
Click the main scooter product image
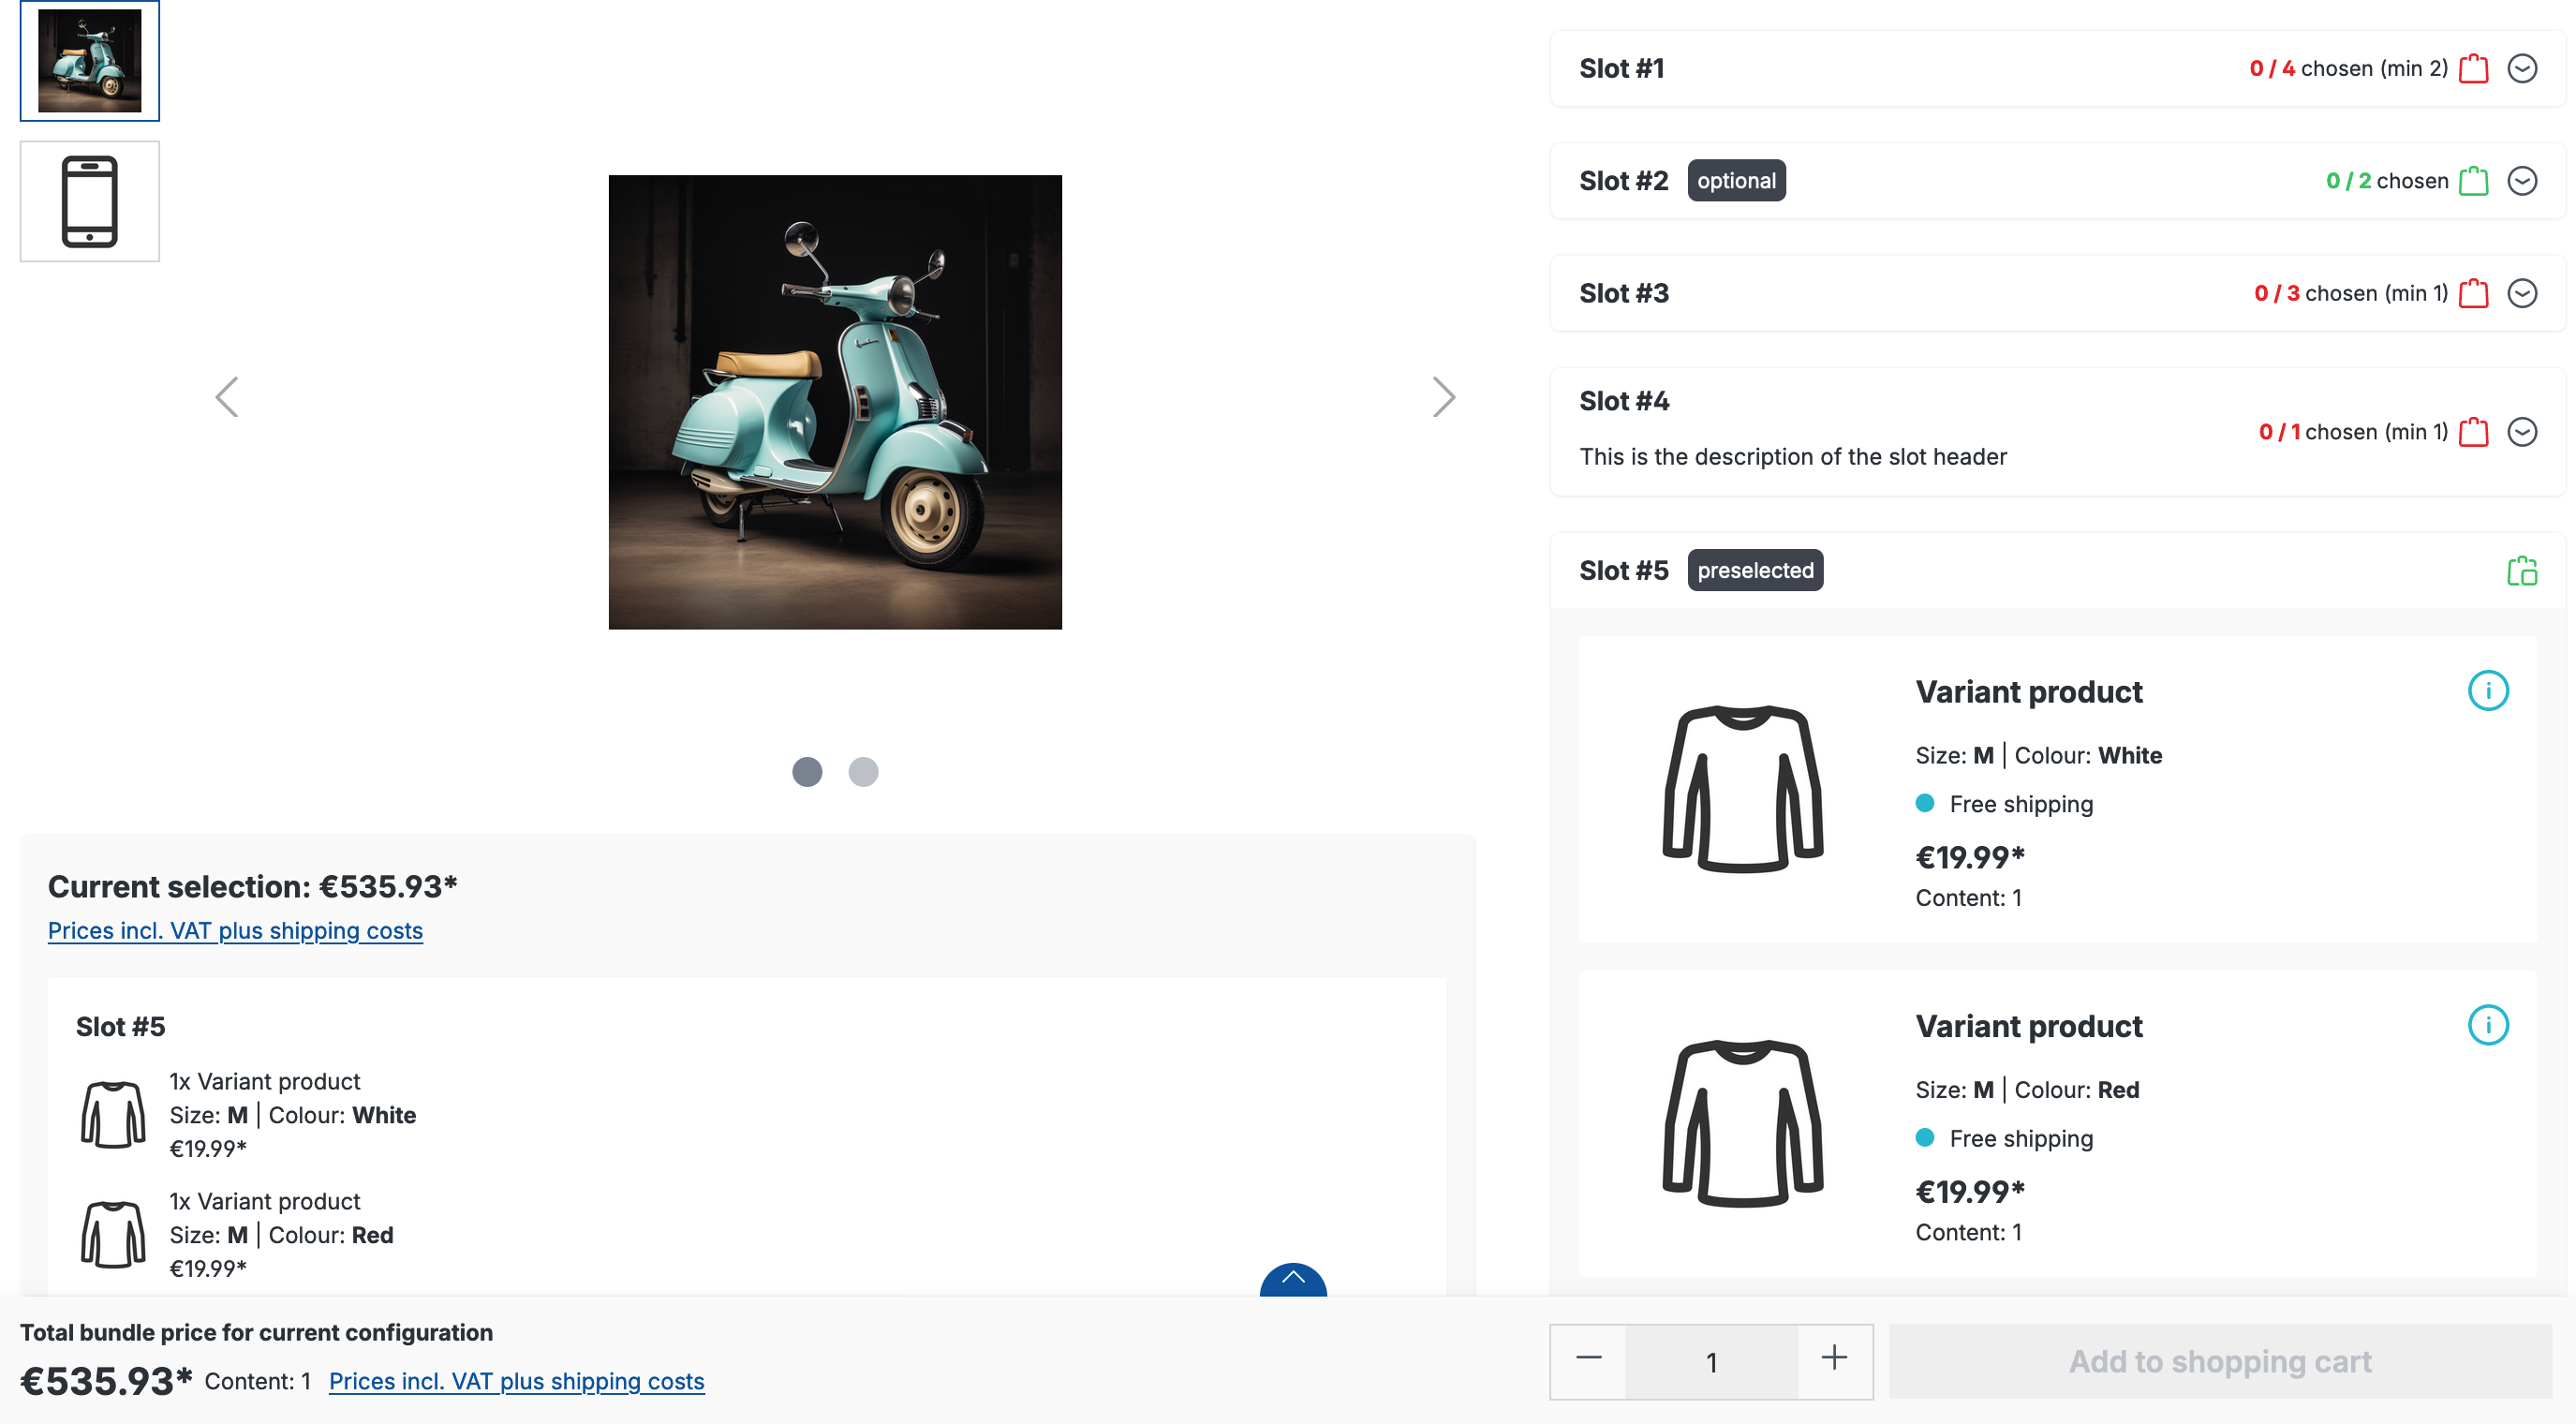(x=835, y=402)
